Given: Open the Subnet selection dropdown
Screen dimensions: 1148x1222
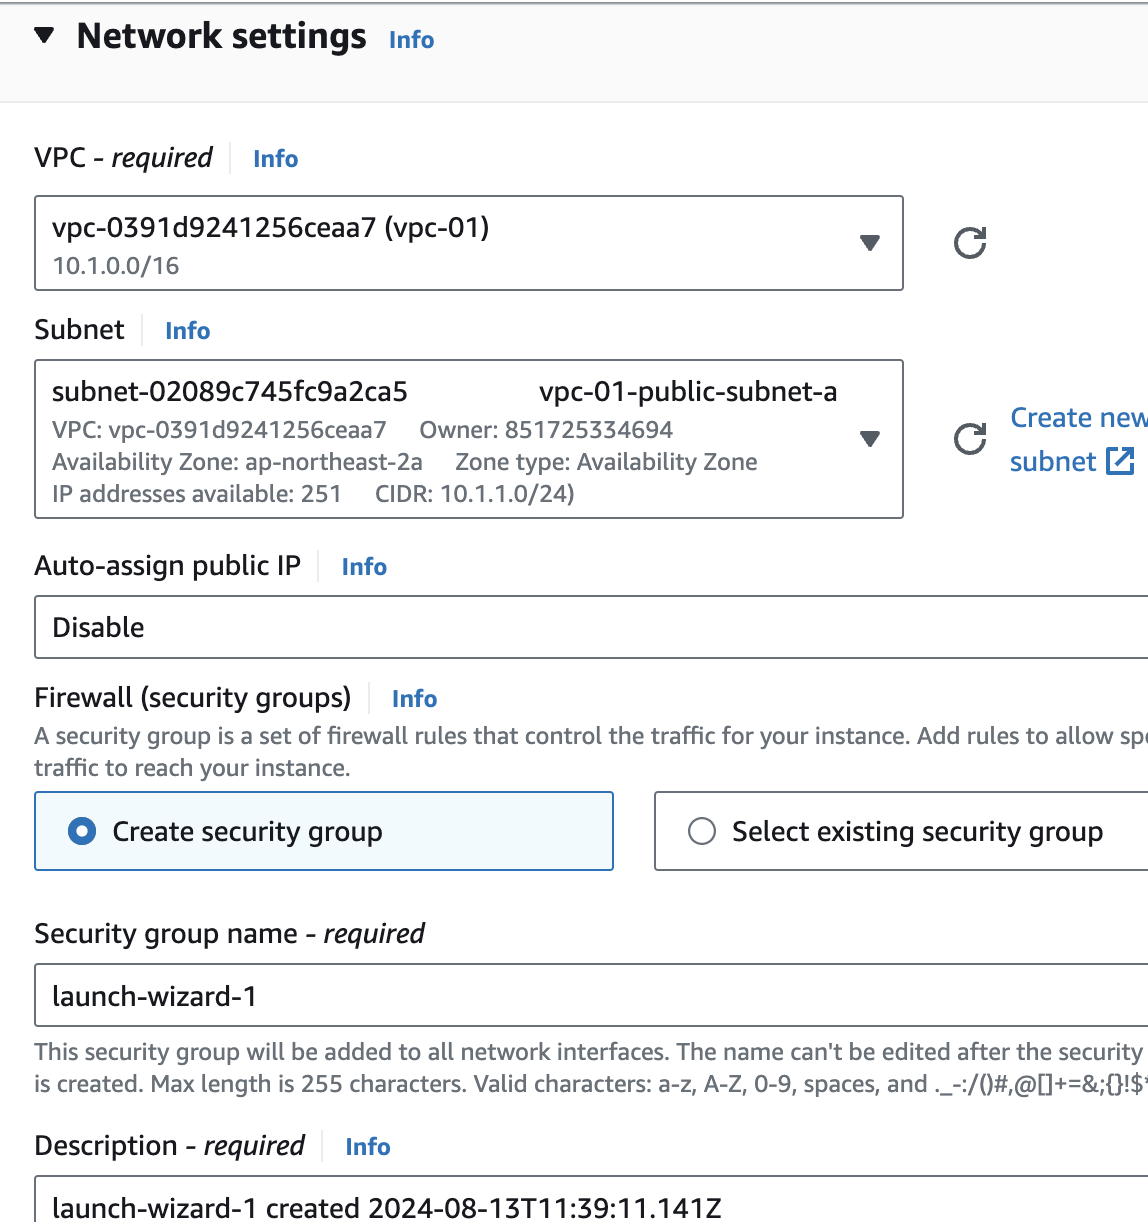Looking at the screenshot, I should pos(468,439).
